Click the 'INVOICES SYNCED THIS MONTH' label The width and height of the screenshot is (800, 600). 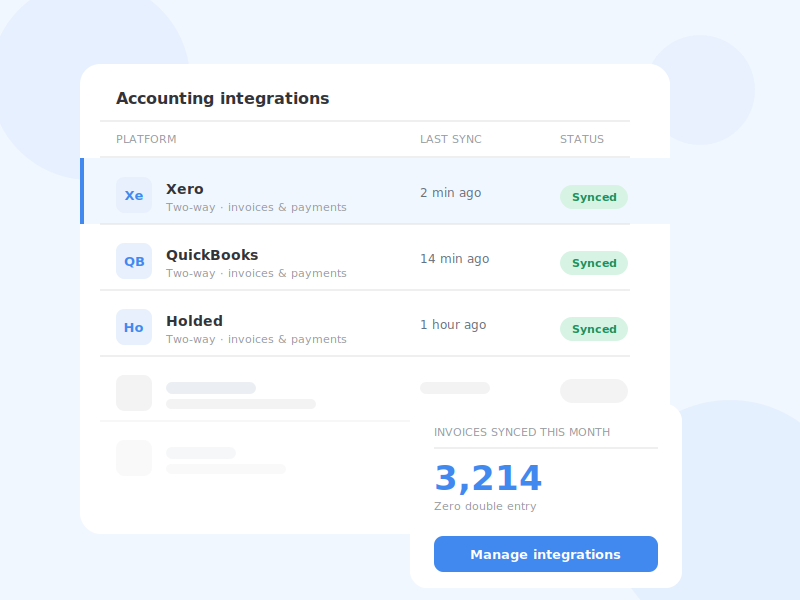click(522, 432)
